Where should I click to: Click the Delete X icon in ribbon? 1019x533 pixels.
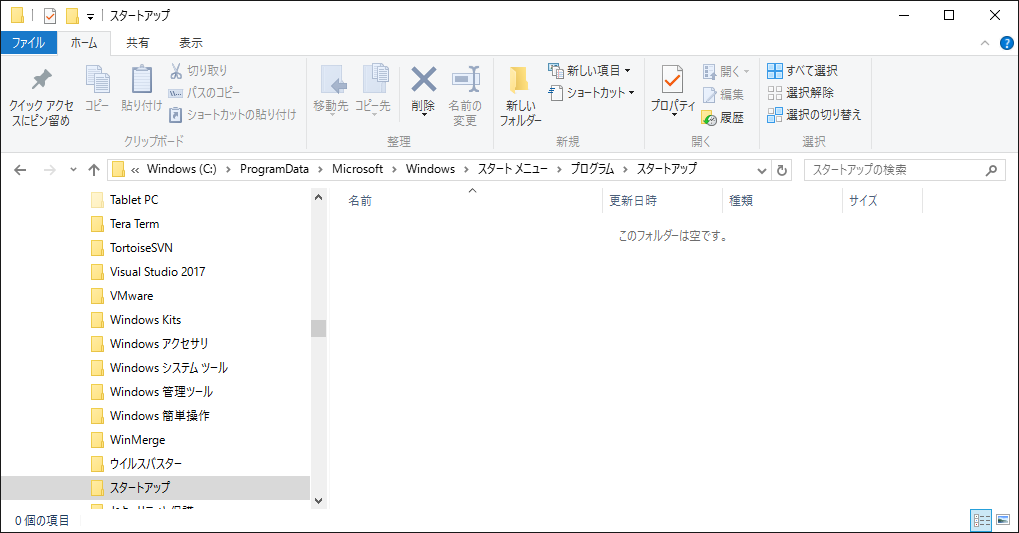coord(423,80)
